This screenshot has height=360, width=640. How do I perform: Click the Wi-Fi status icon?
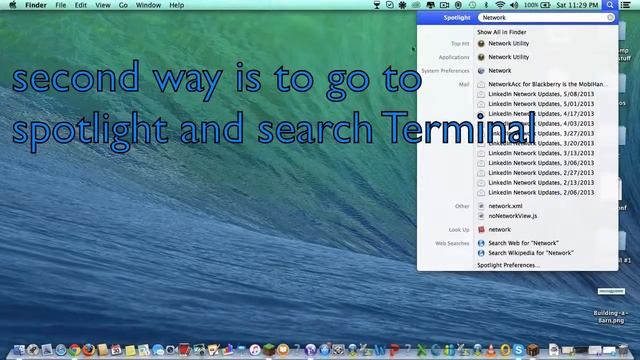500,5
